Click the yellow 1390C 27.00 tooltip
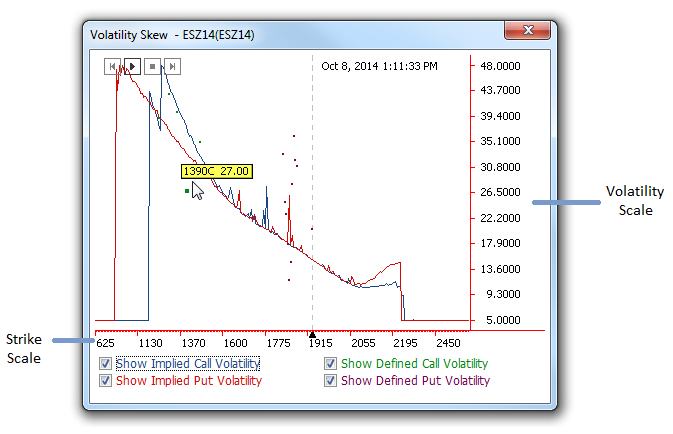The image size is (673, 434). tap(216, 171)
